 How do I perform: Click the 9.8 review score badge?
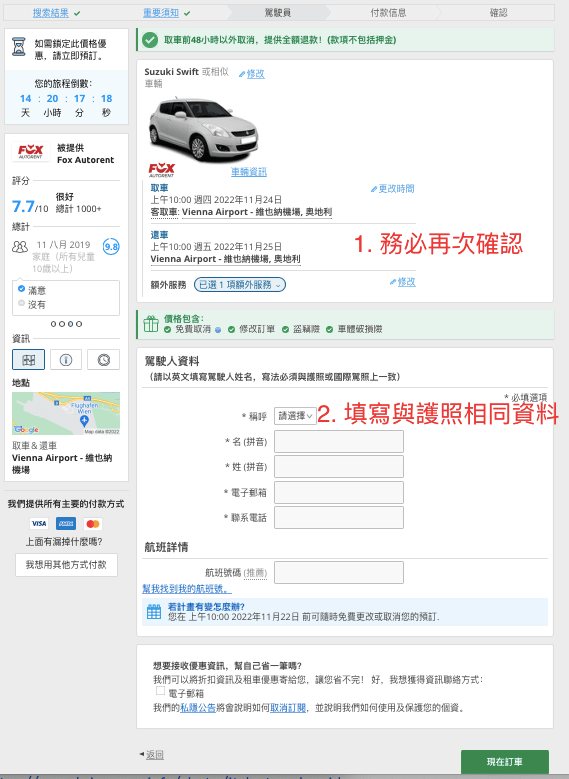pos(111,246)
